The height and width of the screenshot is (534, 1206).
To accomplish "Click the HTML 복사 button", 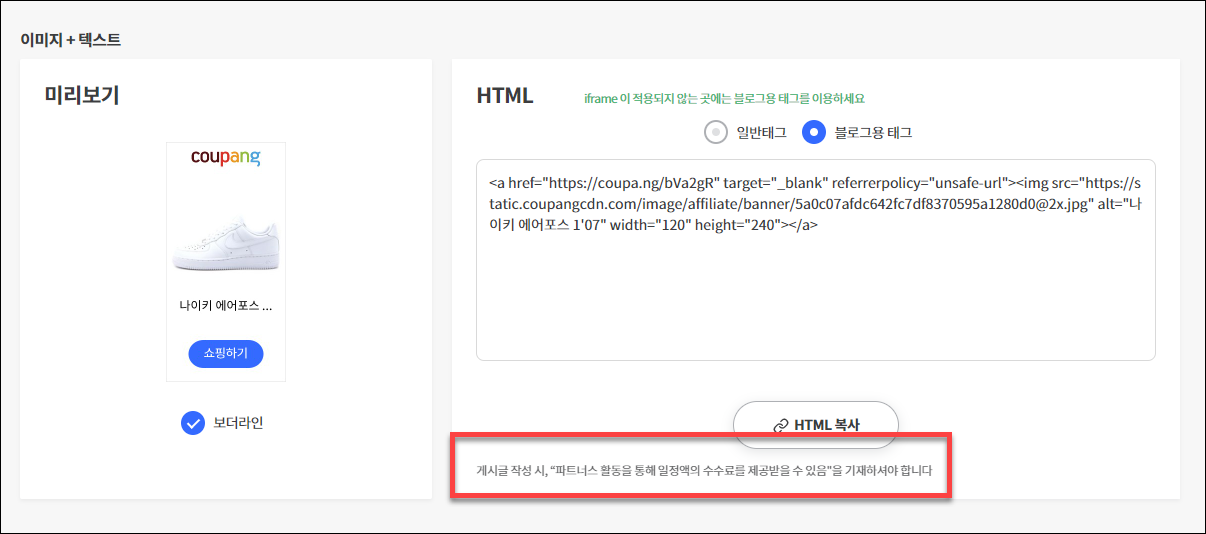I will click(816, 425).
